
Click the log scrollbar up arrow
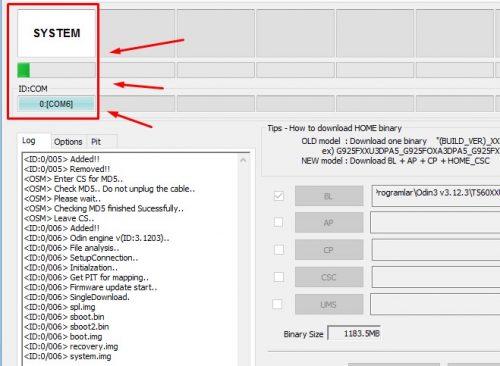tap(243, 160)
